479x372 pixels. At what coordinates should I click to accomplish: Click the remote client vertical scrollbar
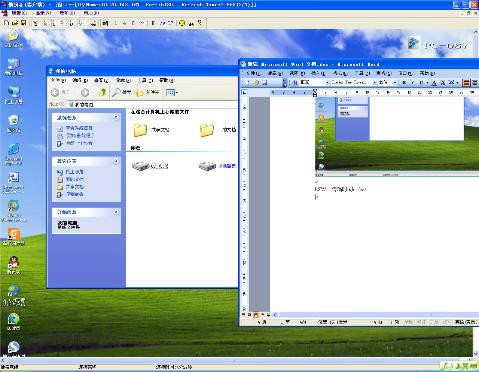(x=476, y=193)
